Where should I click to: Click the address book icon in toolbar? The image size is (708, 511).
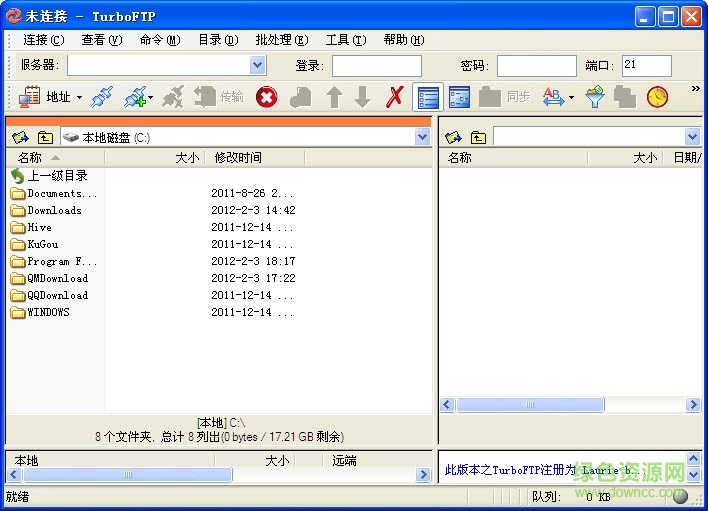coord(30,97)
